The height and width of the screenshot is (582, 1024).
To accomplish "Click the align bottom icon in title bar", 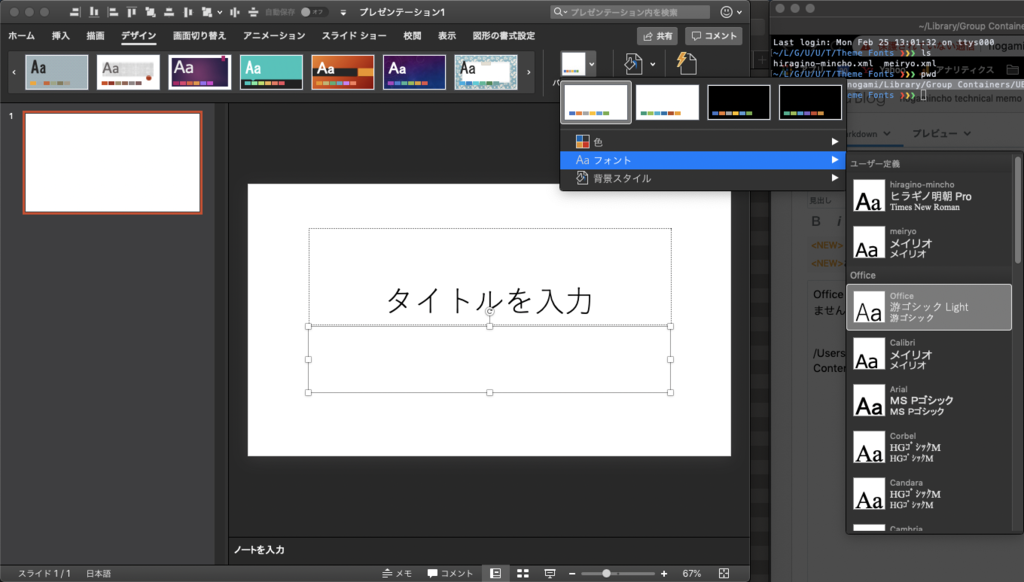I will (94, 12).
